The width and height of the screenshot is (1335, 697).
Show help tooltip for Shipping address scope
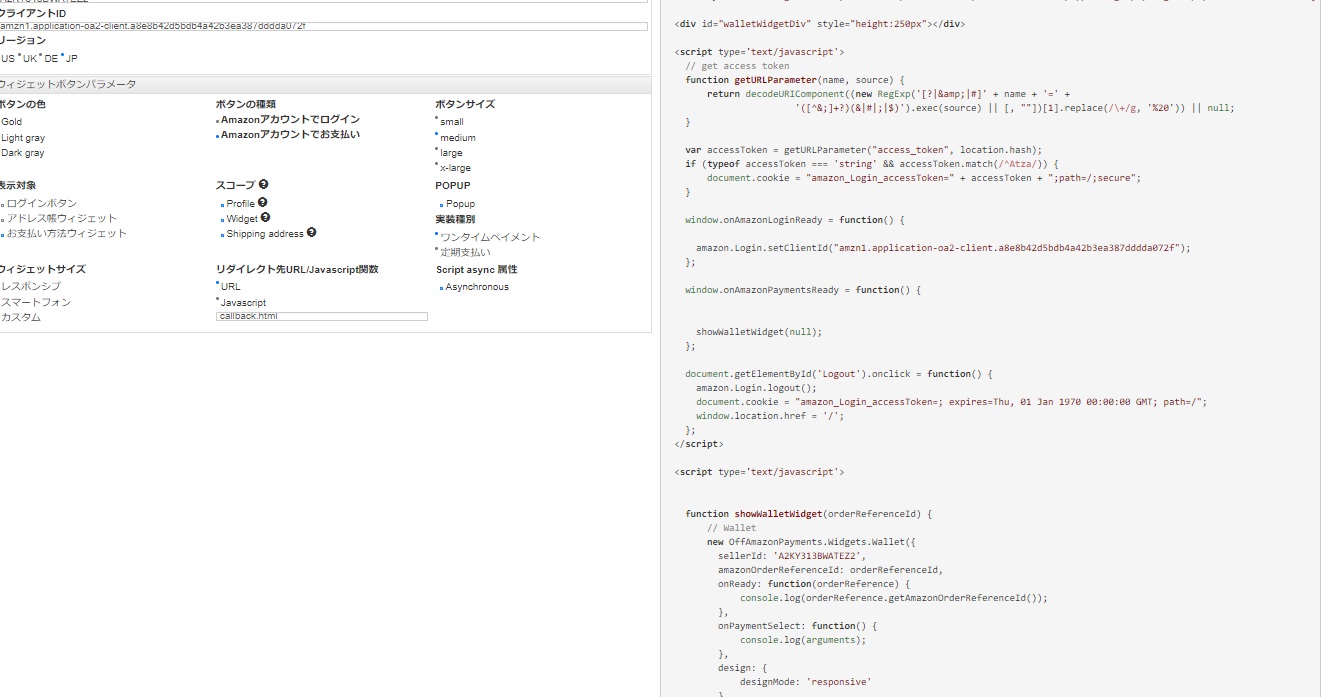pyautogui.click(x=311, y=233)
